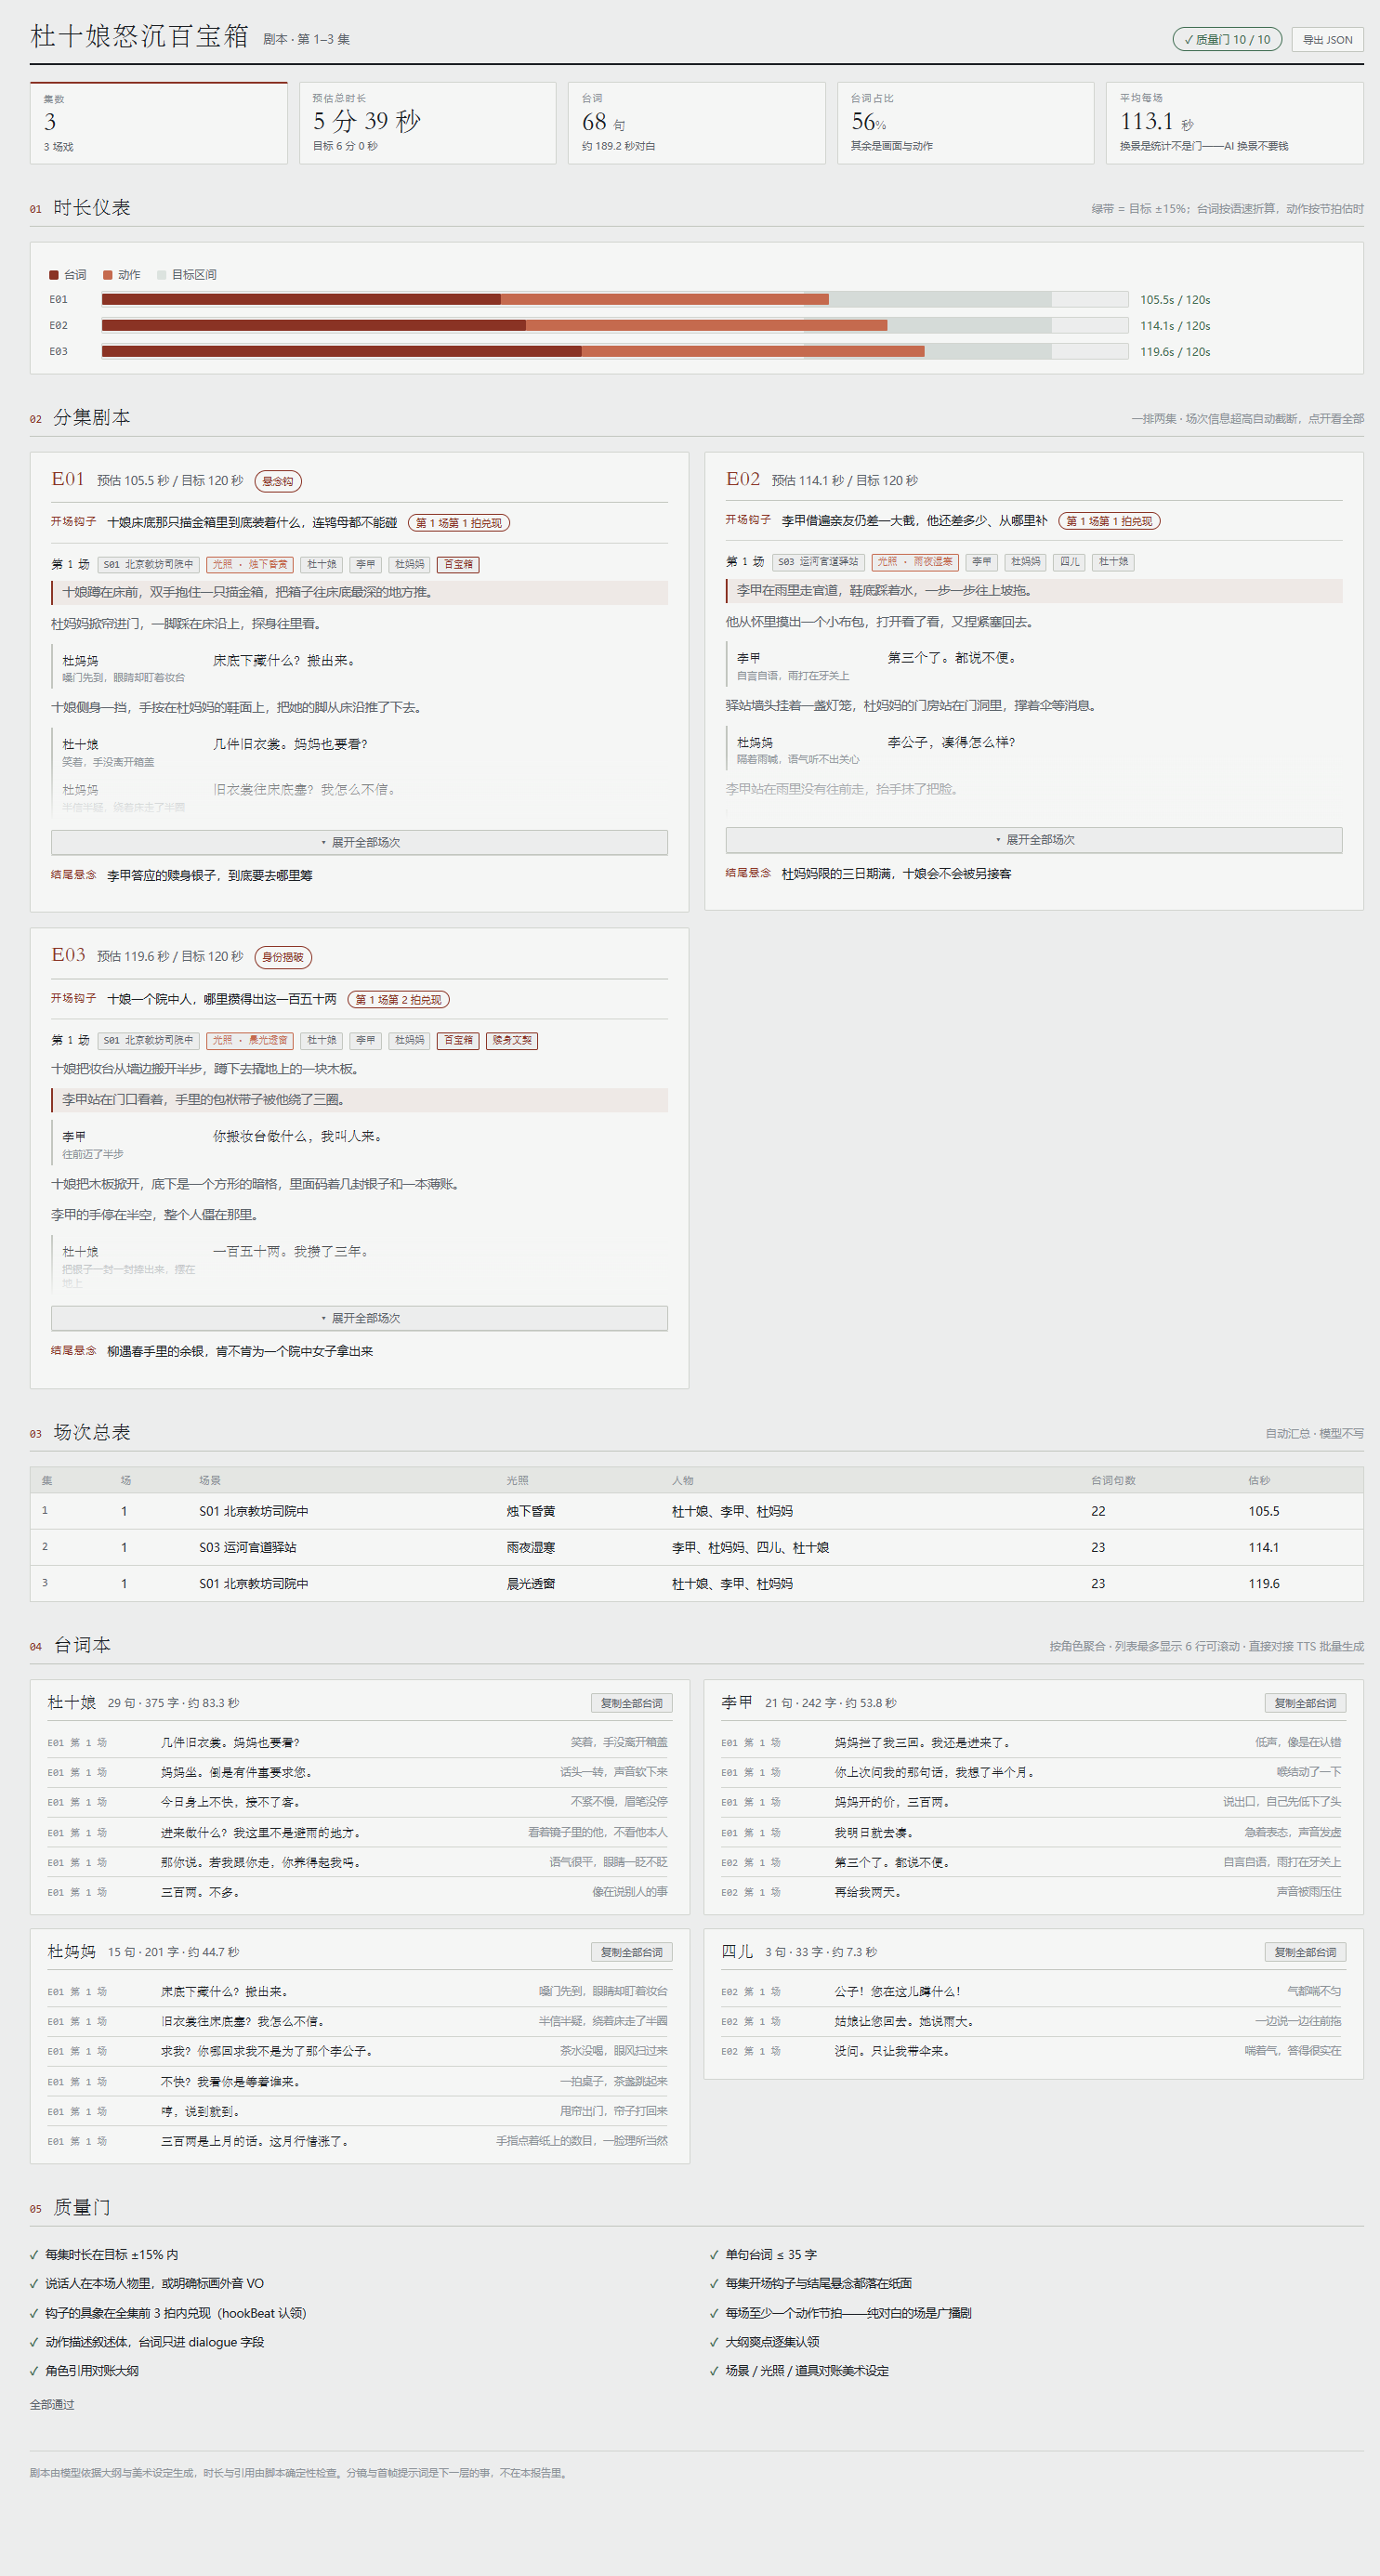Select the 身份揭破 tag on E03
Image resolution: width=1380 pixels, height=2576 pixels.
coord(283,958)
